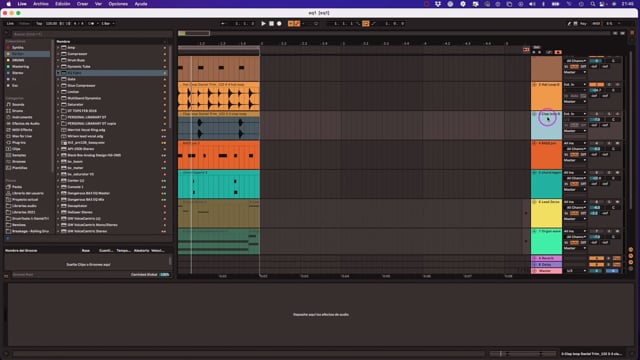Select Mastering collection in browser
The height and width of the screenshot is (360, 640).
[x=20, y=67]
